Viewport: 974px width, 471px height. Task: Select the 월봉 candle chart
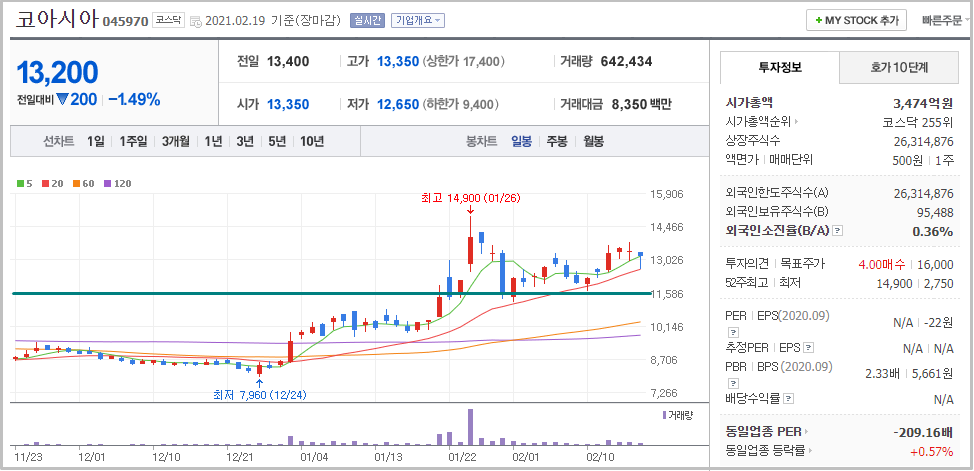(593, 141)
